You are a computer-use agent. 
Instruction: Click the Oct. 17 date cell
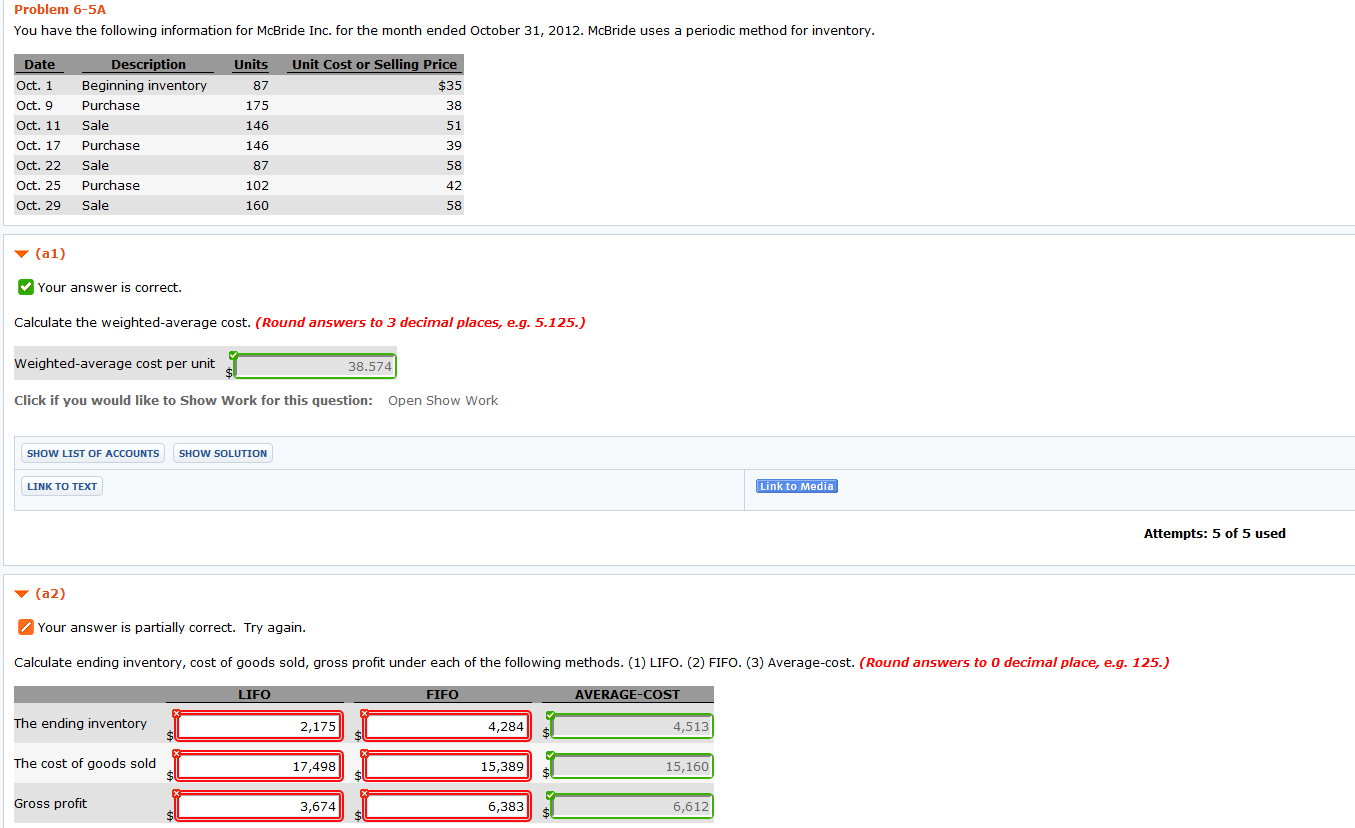[x=39, y=146]
